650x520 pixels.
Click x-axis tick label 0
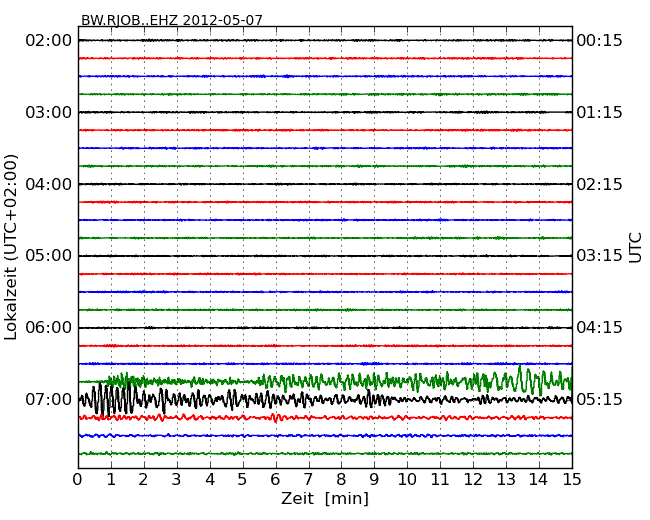click(78, 479)
